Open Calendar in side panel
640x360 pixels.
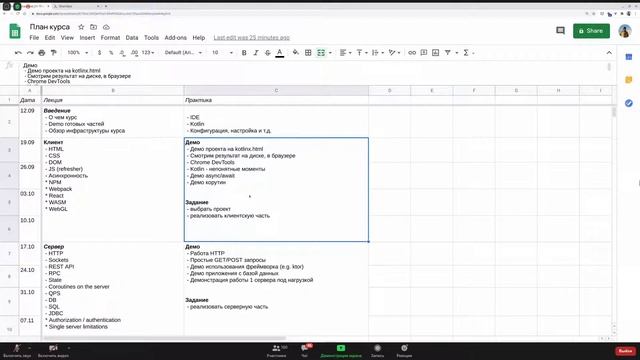[629, 57]
